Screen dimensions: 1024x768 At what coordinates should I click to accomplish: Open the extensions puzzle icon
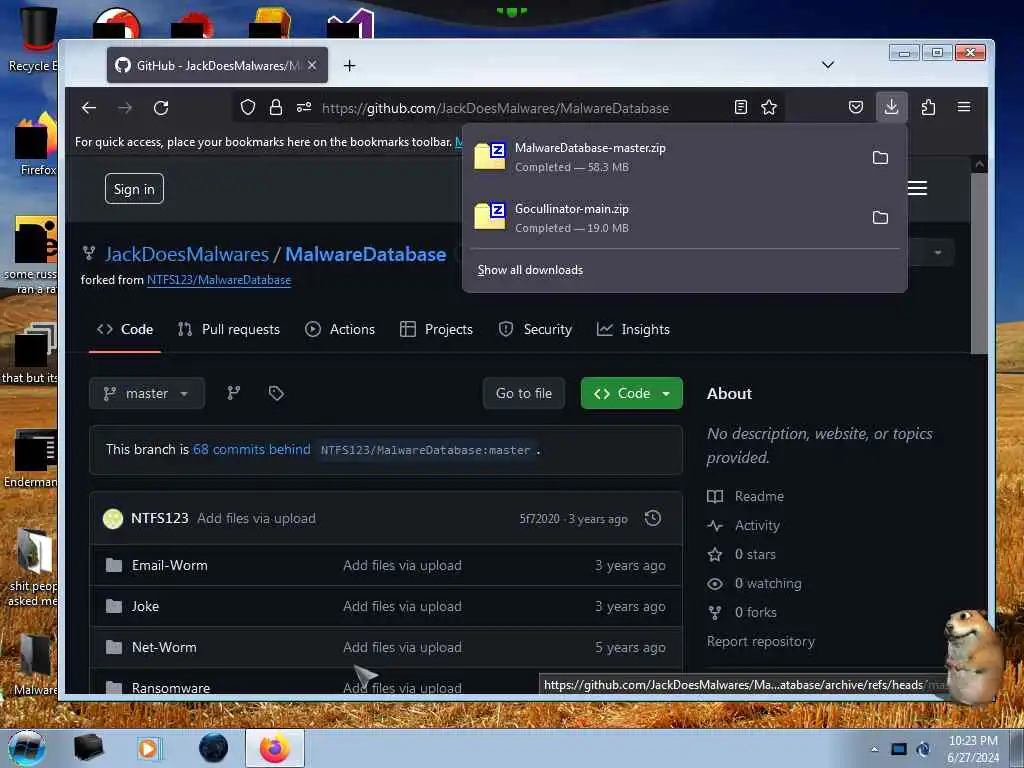928,107
